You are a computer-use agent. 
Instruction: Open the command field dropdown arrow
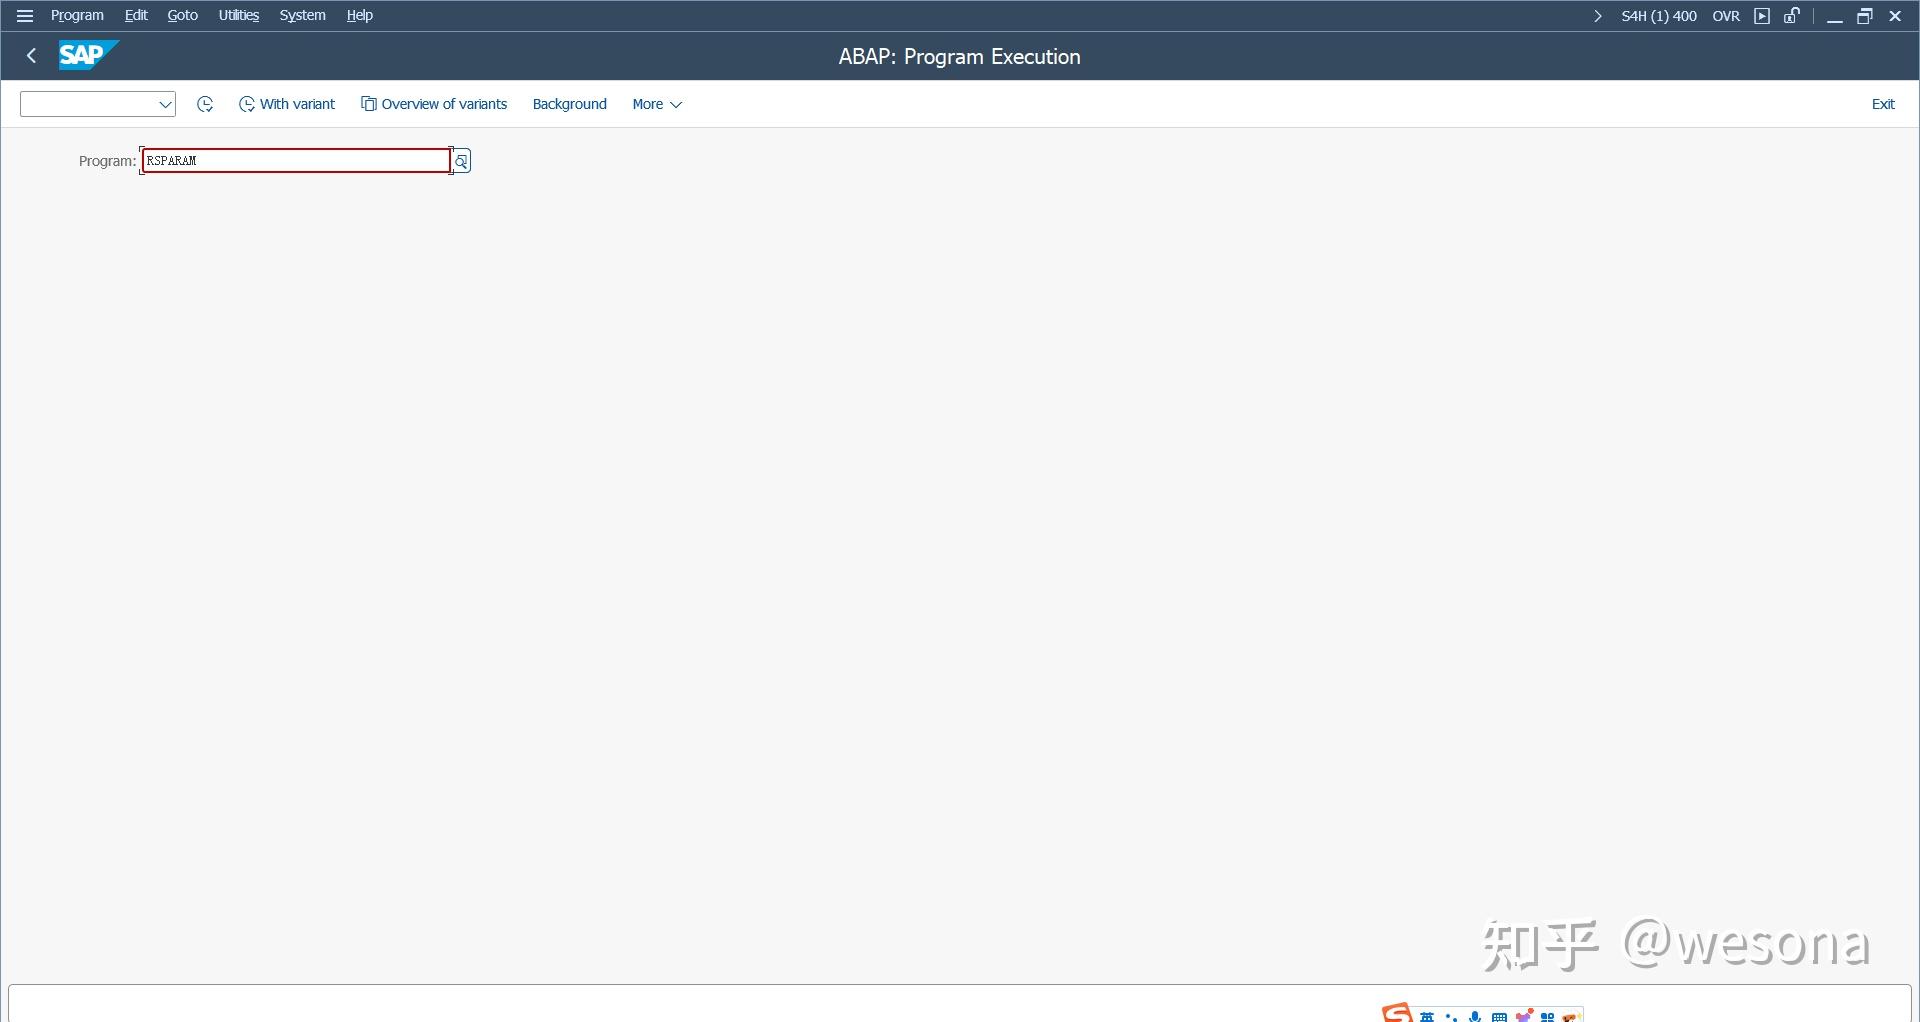point(164,103)
